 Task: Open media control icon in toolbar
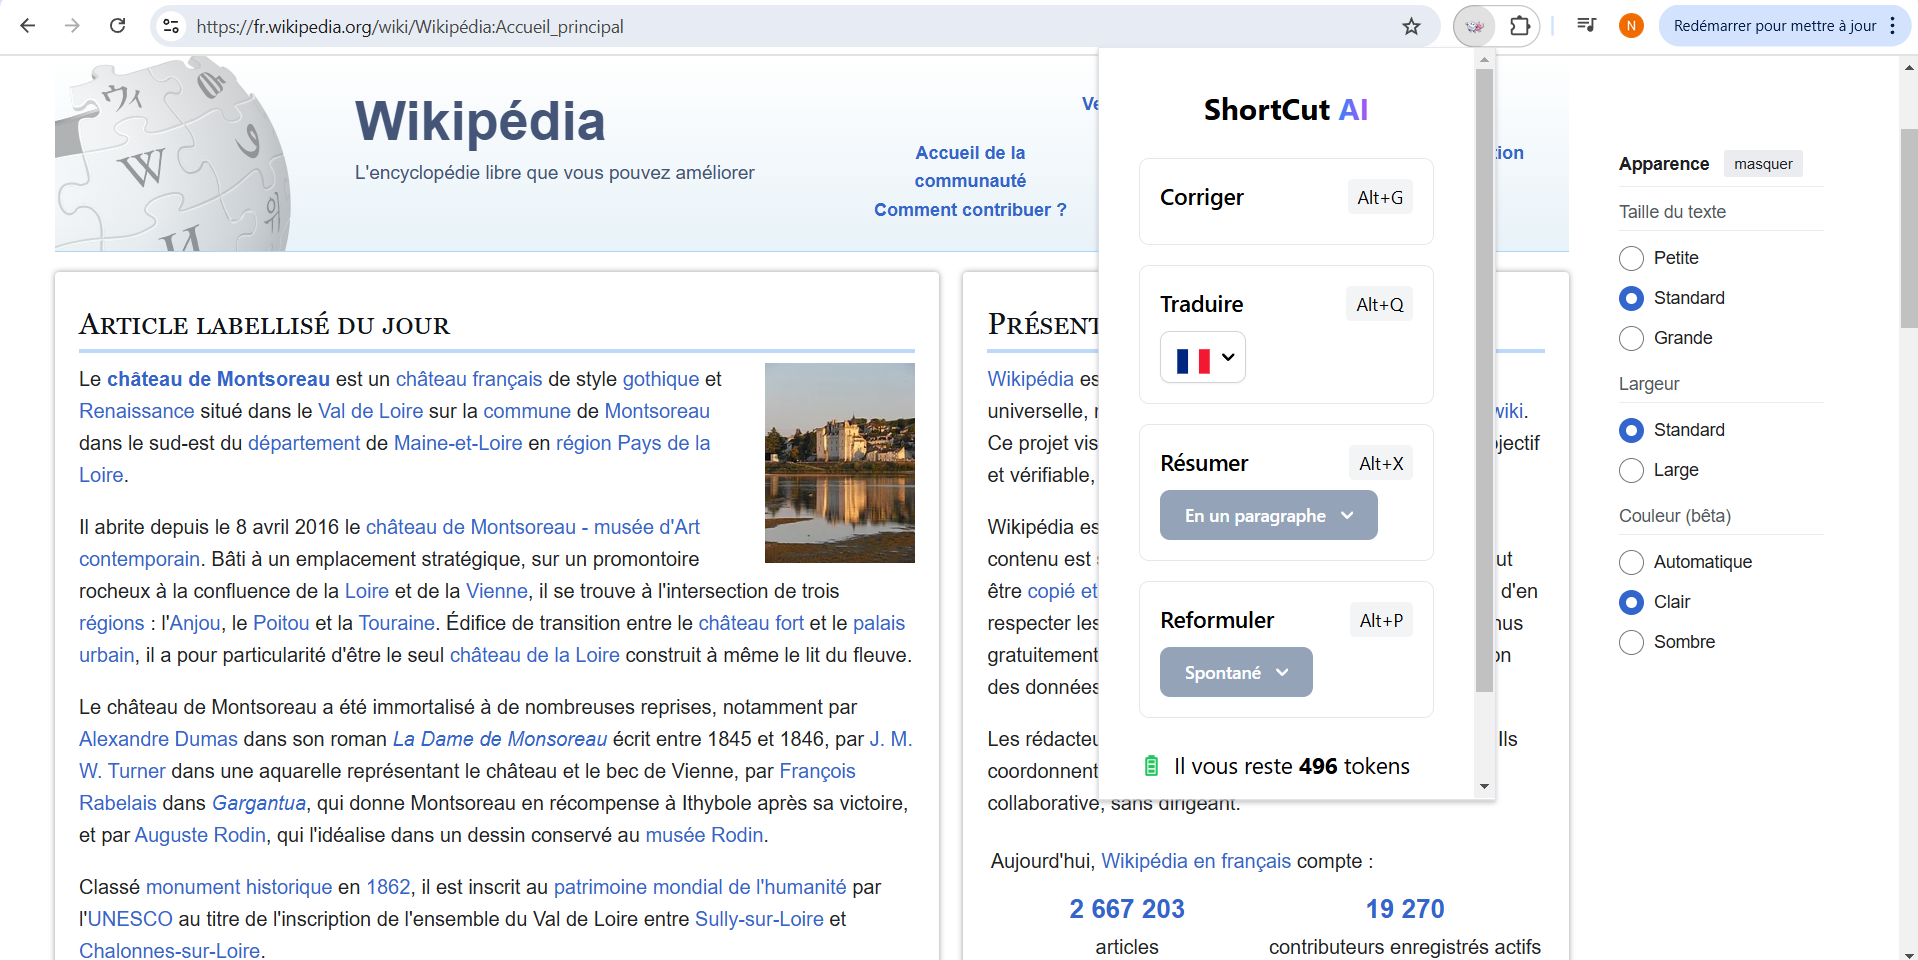pyautogui.click(x=1586, y=26)
